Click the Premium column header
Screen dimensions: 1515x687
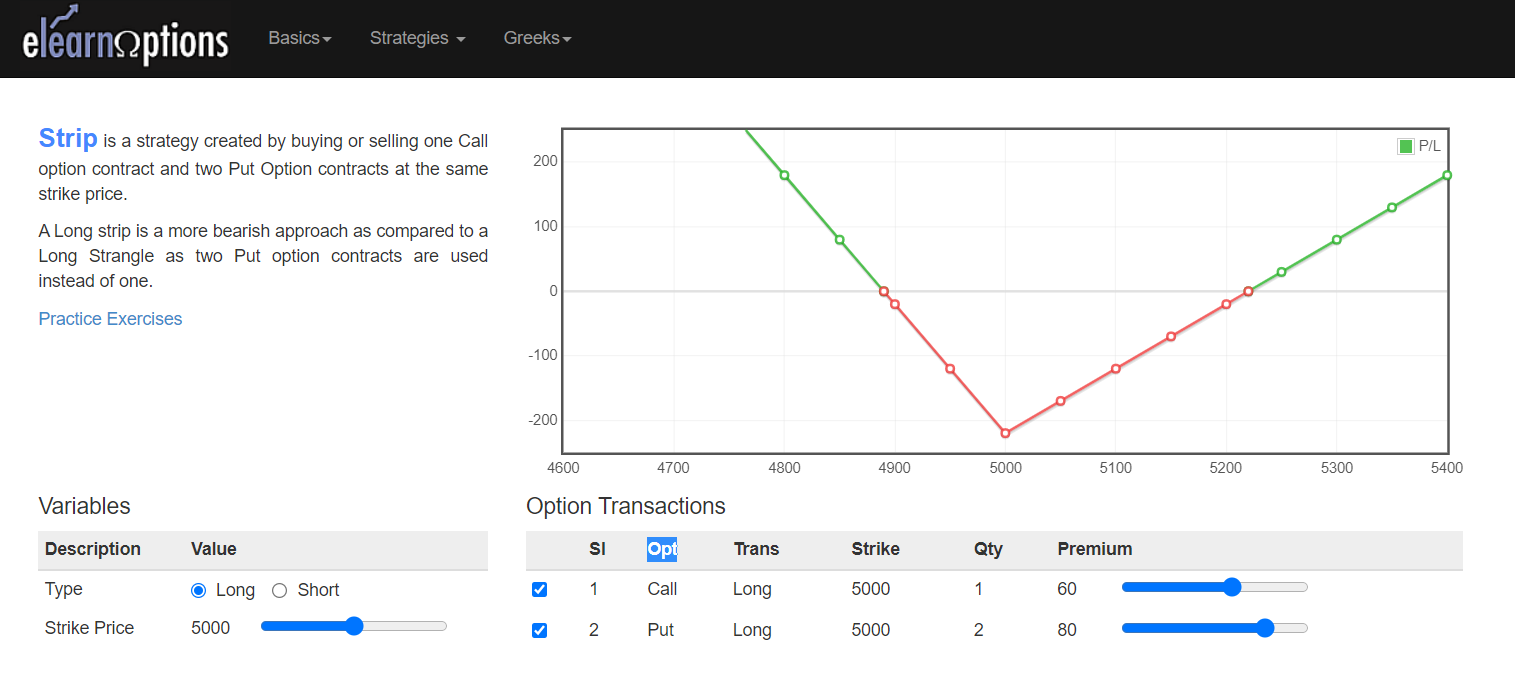coord(1094,549)
